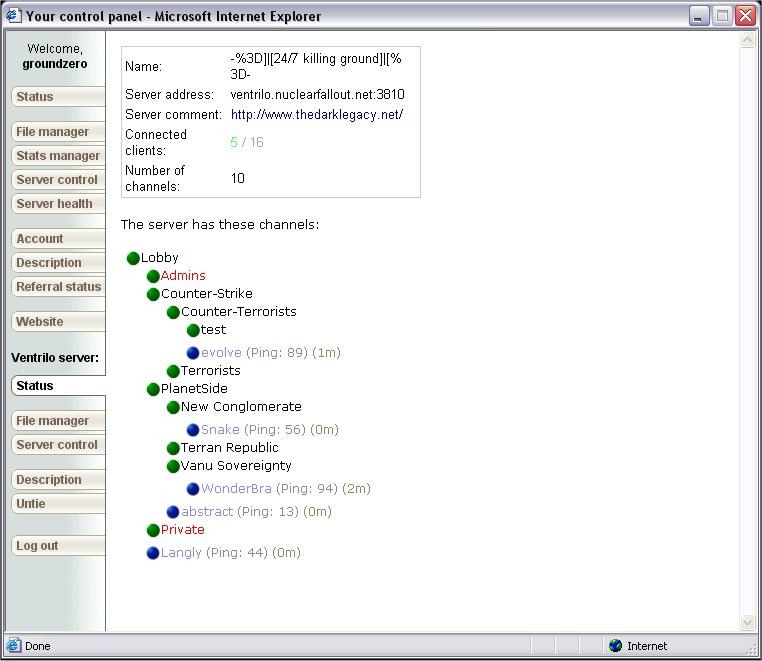The height and width of the screenshot is (661, 762).
Task: Open the Server health page
Action: pos(58,204)
